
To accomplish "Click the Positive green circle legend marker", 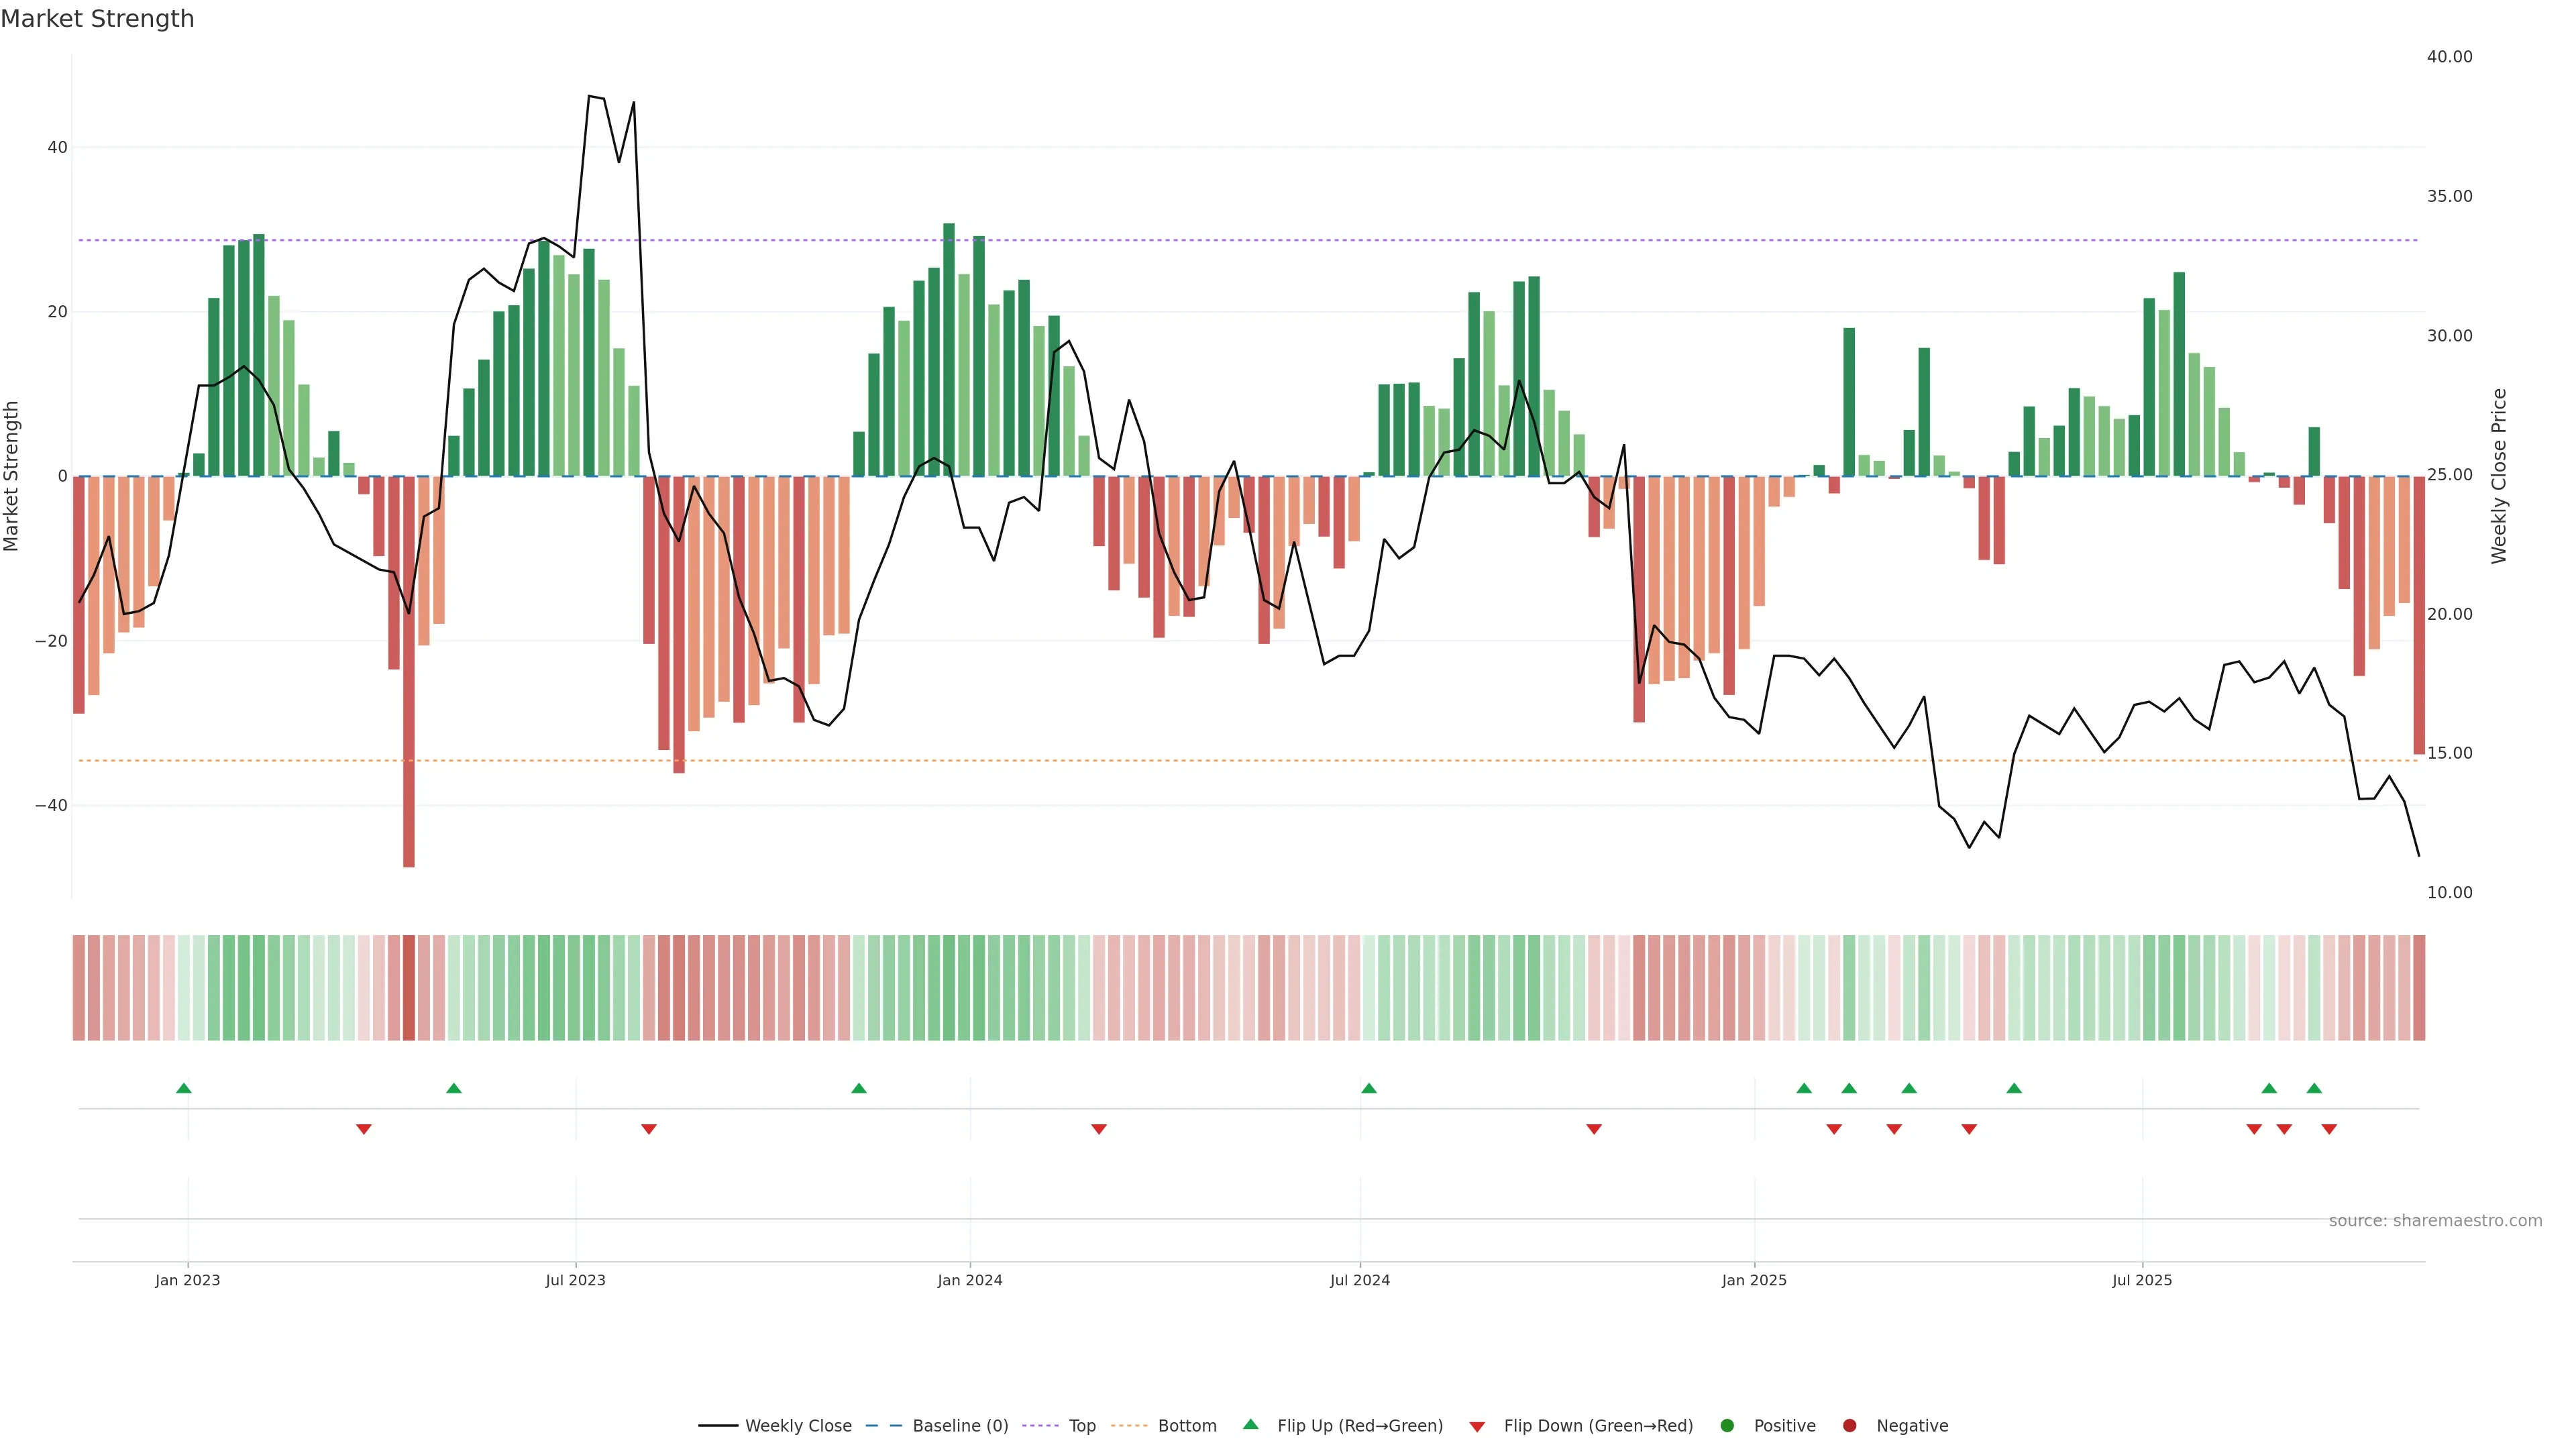I will coord(1726,1425).
